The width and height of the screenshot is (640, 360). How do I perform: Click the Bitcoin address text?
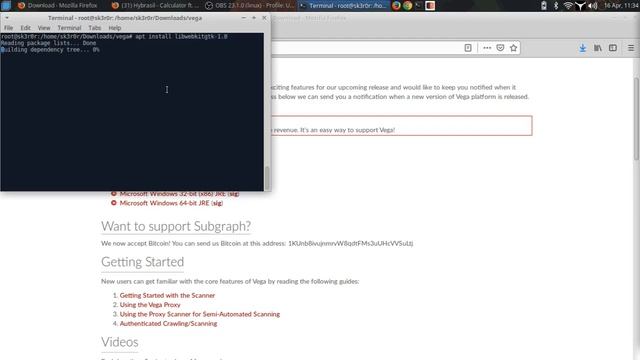coord(351,243)
